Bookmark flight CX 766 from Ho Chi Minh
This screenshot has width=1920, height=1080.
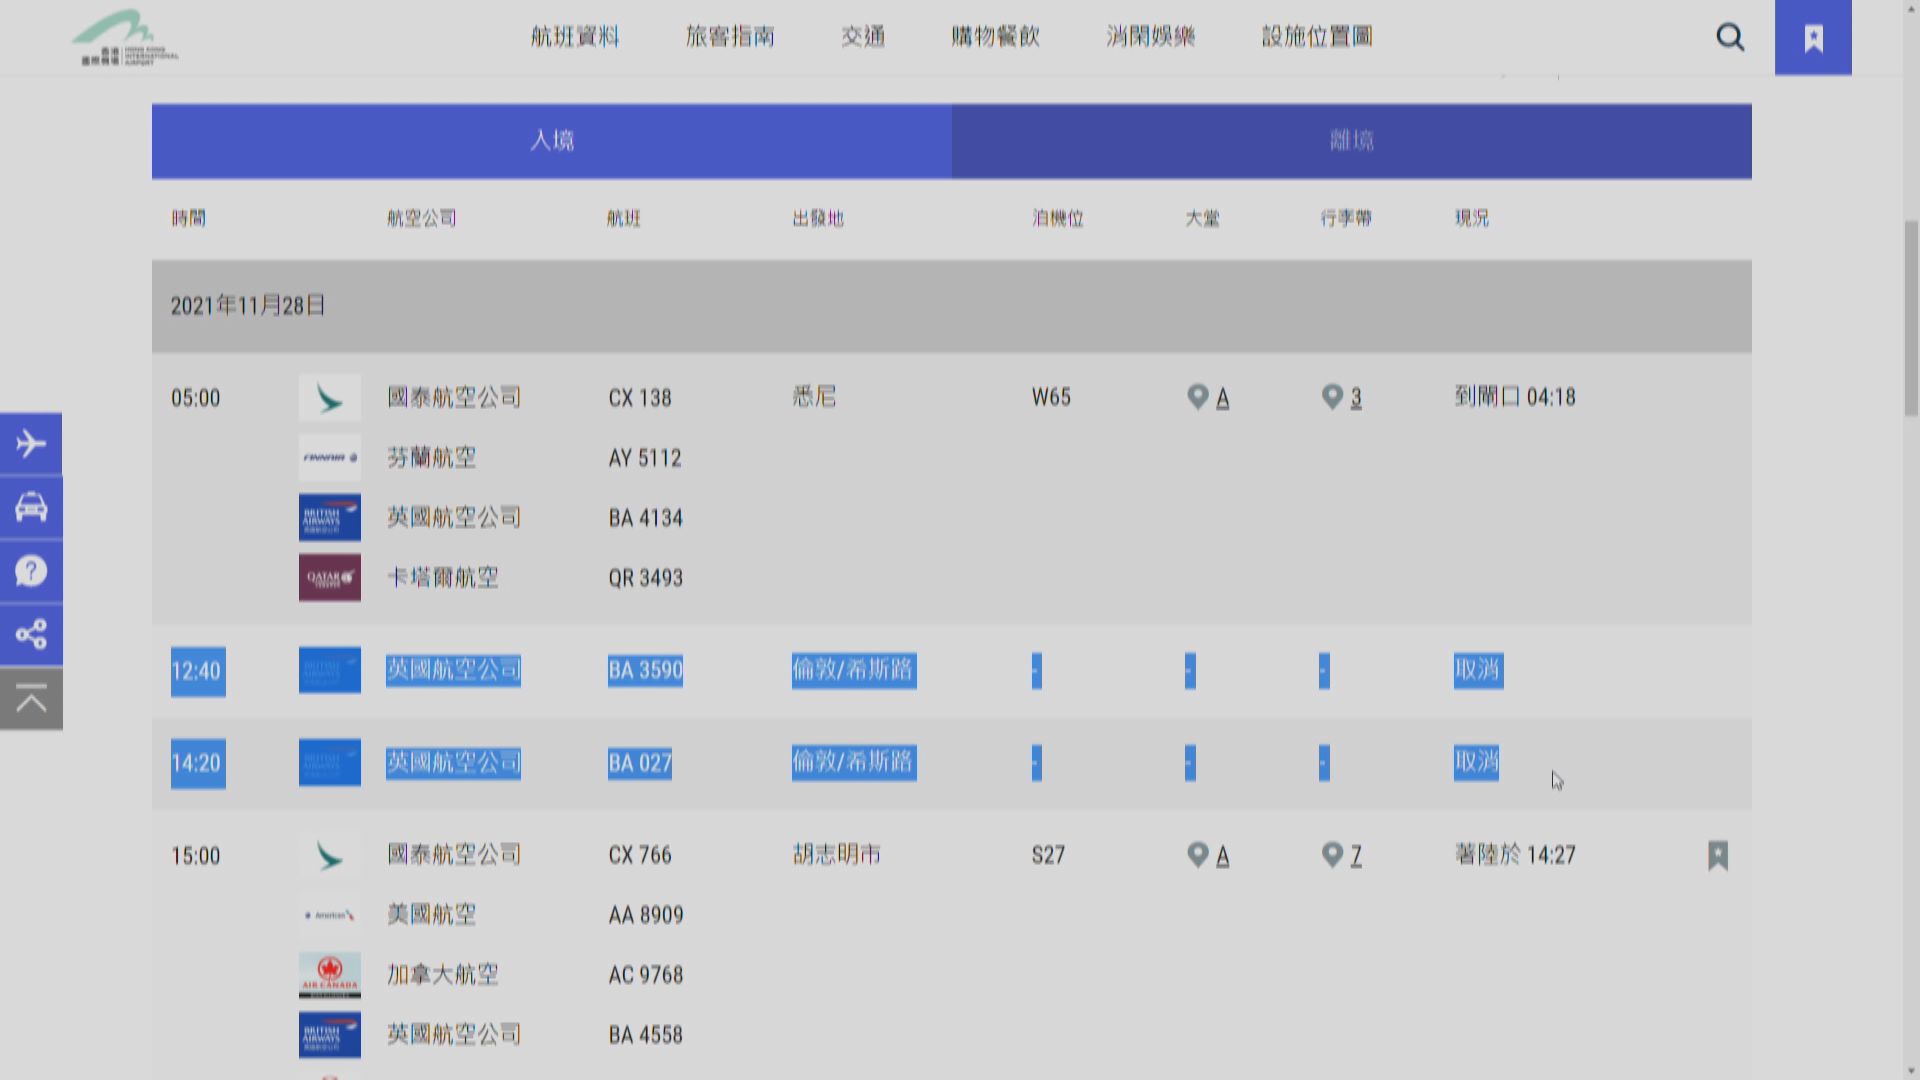[x=1717, y=855]
